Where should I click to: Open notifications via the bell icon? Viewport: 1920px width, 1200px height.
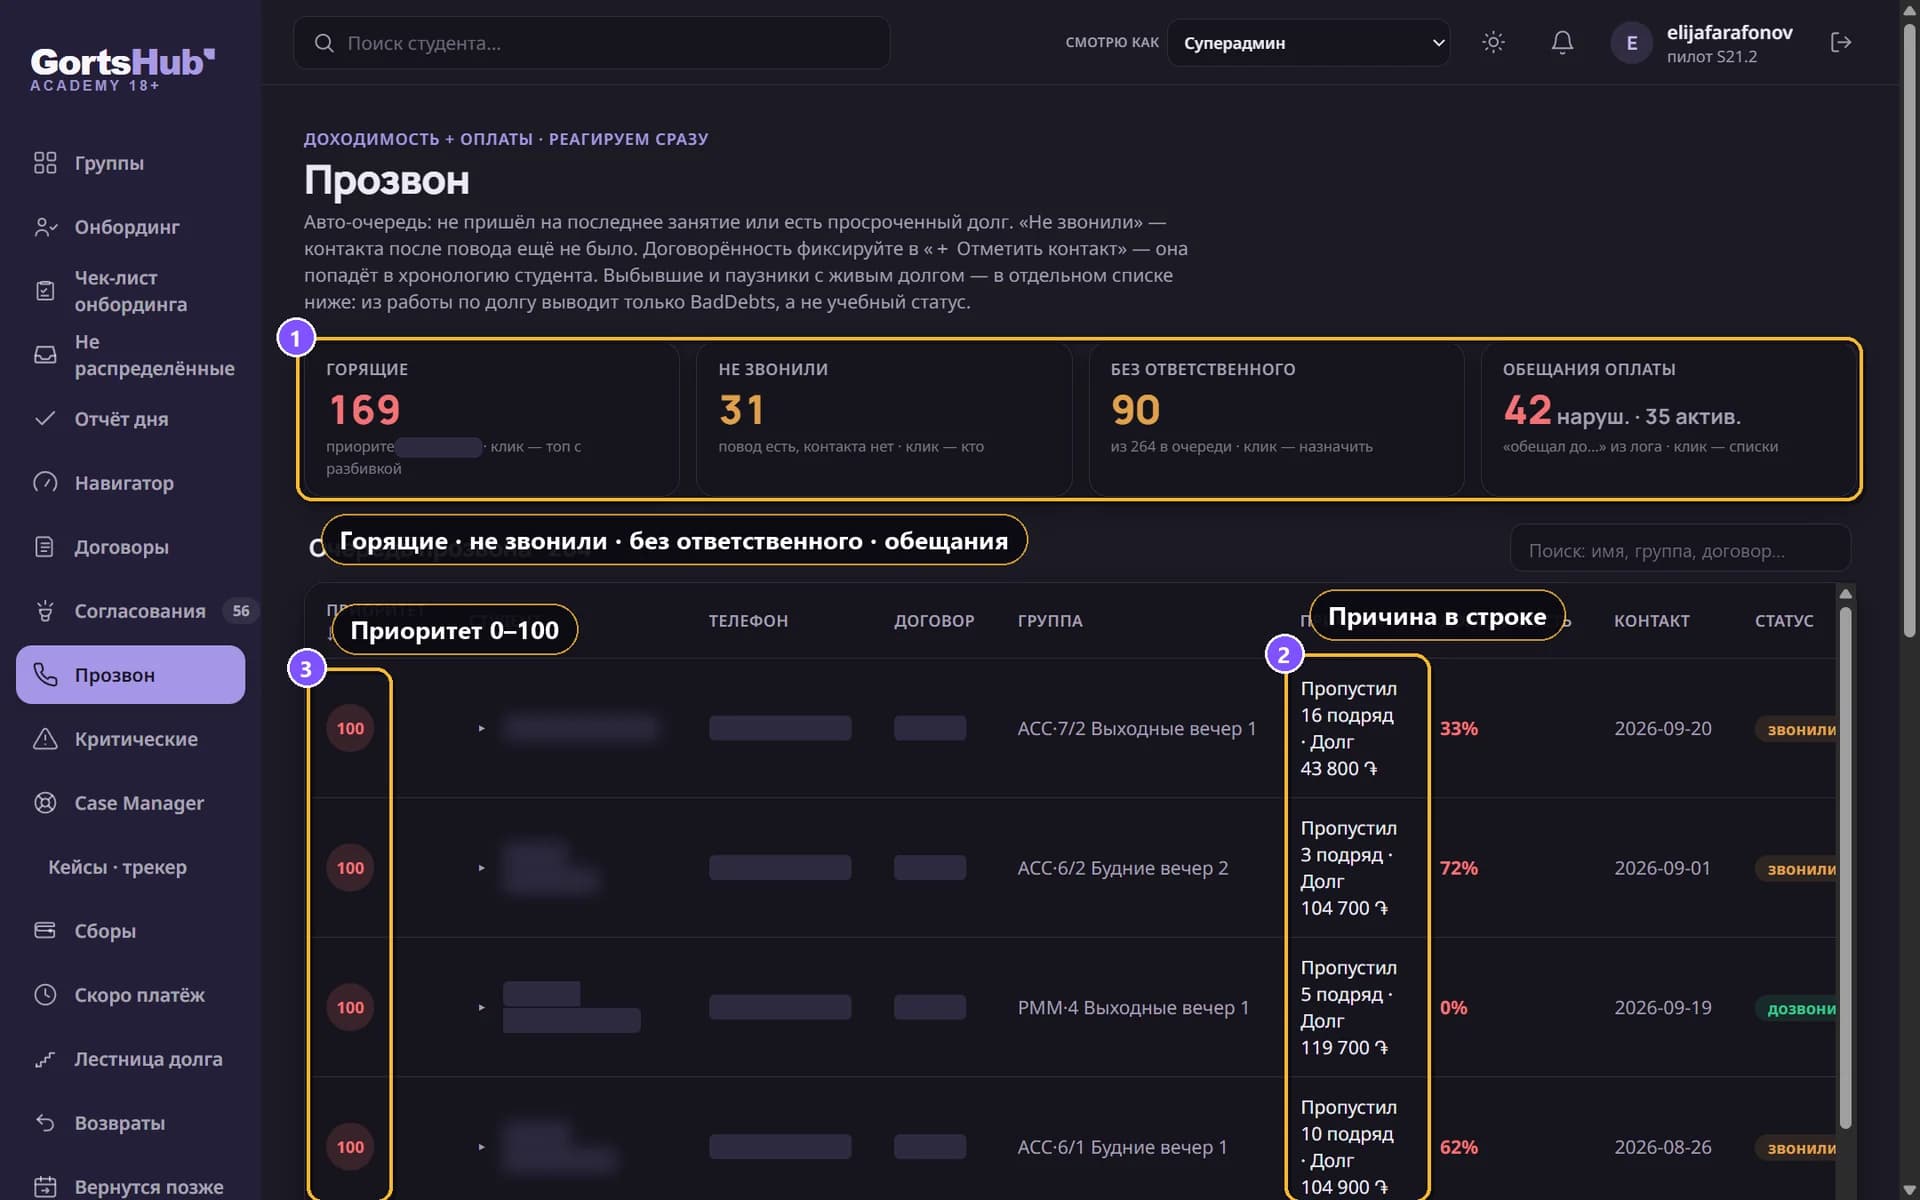tap(1562, 42)
